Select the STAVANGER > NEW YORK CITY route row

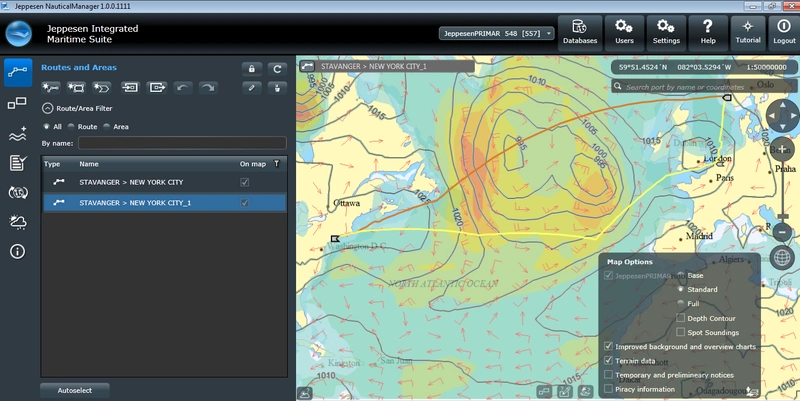point(164,182)
